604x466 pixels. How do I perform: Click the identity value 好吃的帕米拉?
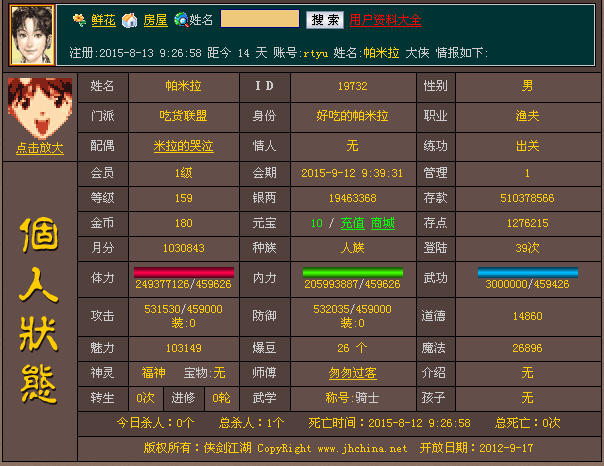[352, 116]
